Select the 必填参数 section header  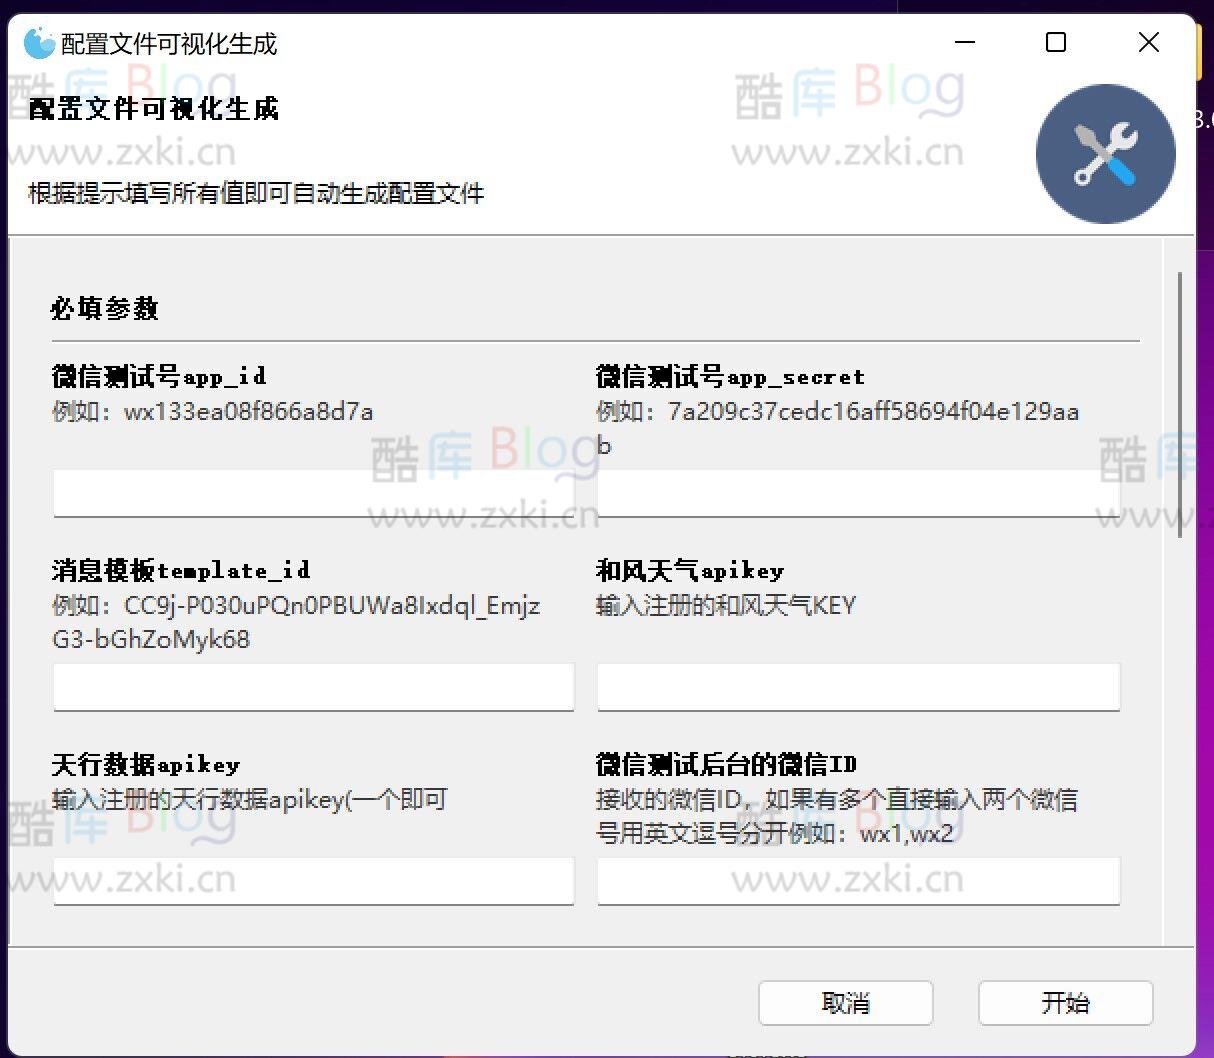click(x=103, y=309)
